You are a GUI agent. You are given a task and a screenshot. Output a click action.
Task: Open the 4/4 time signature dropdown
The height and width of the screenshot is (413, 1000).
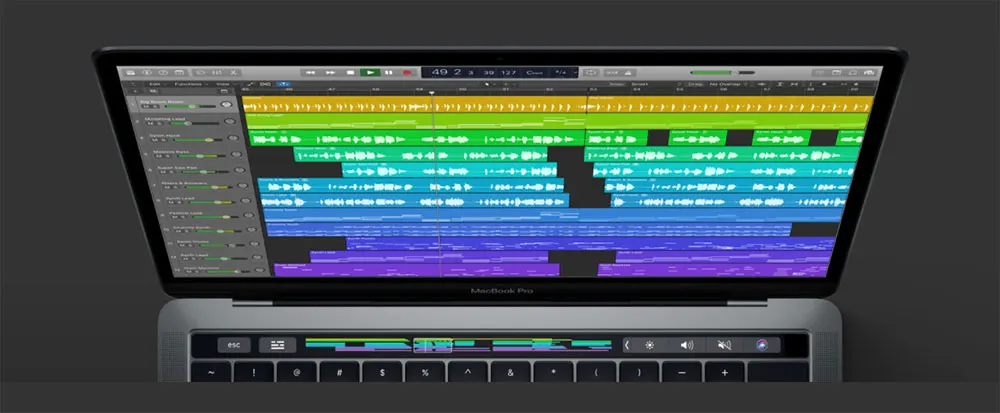(x=563, y=73)
